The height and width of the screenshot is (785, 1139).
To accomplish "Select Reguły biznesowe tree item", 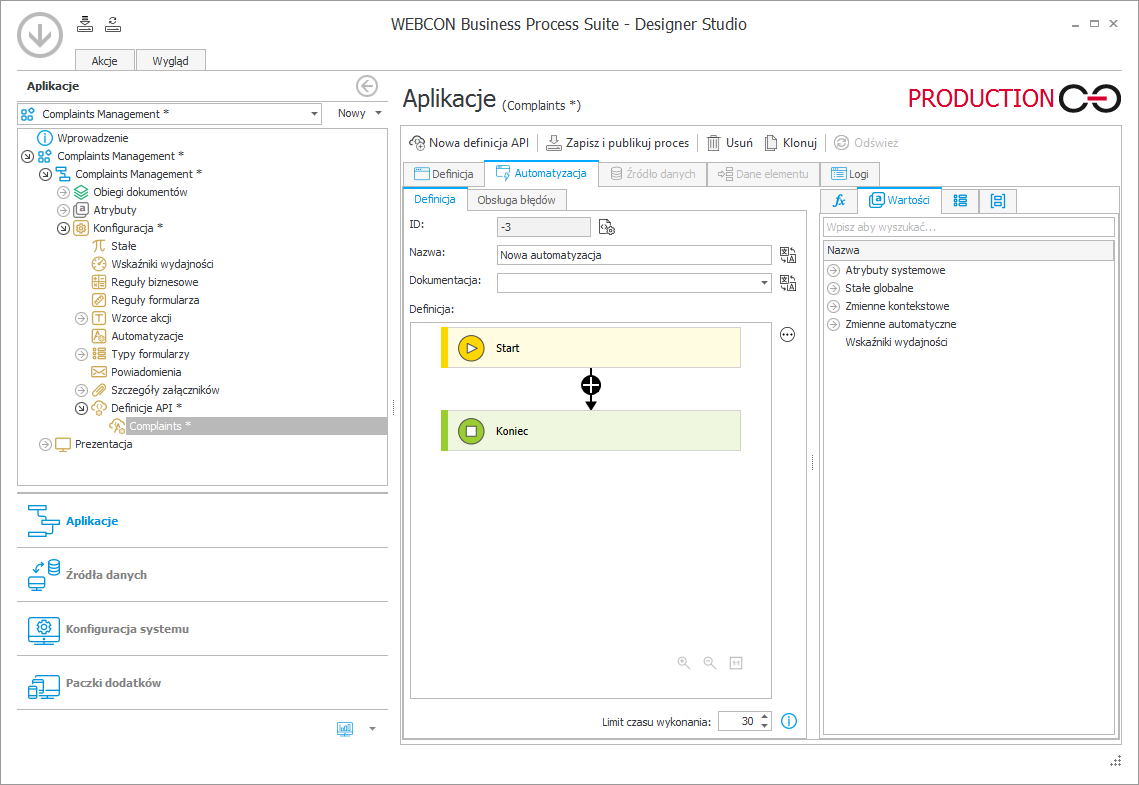I will point(154,282).
